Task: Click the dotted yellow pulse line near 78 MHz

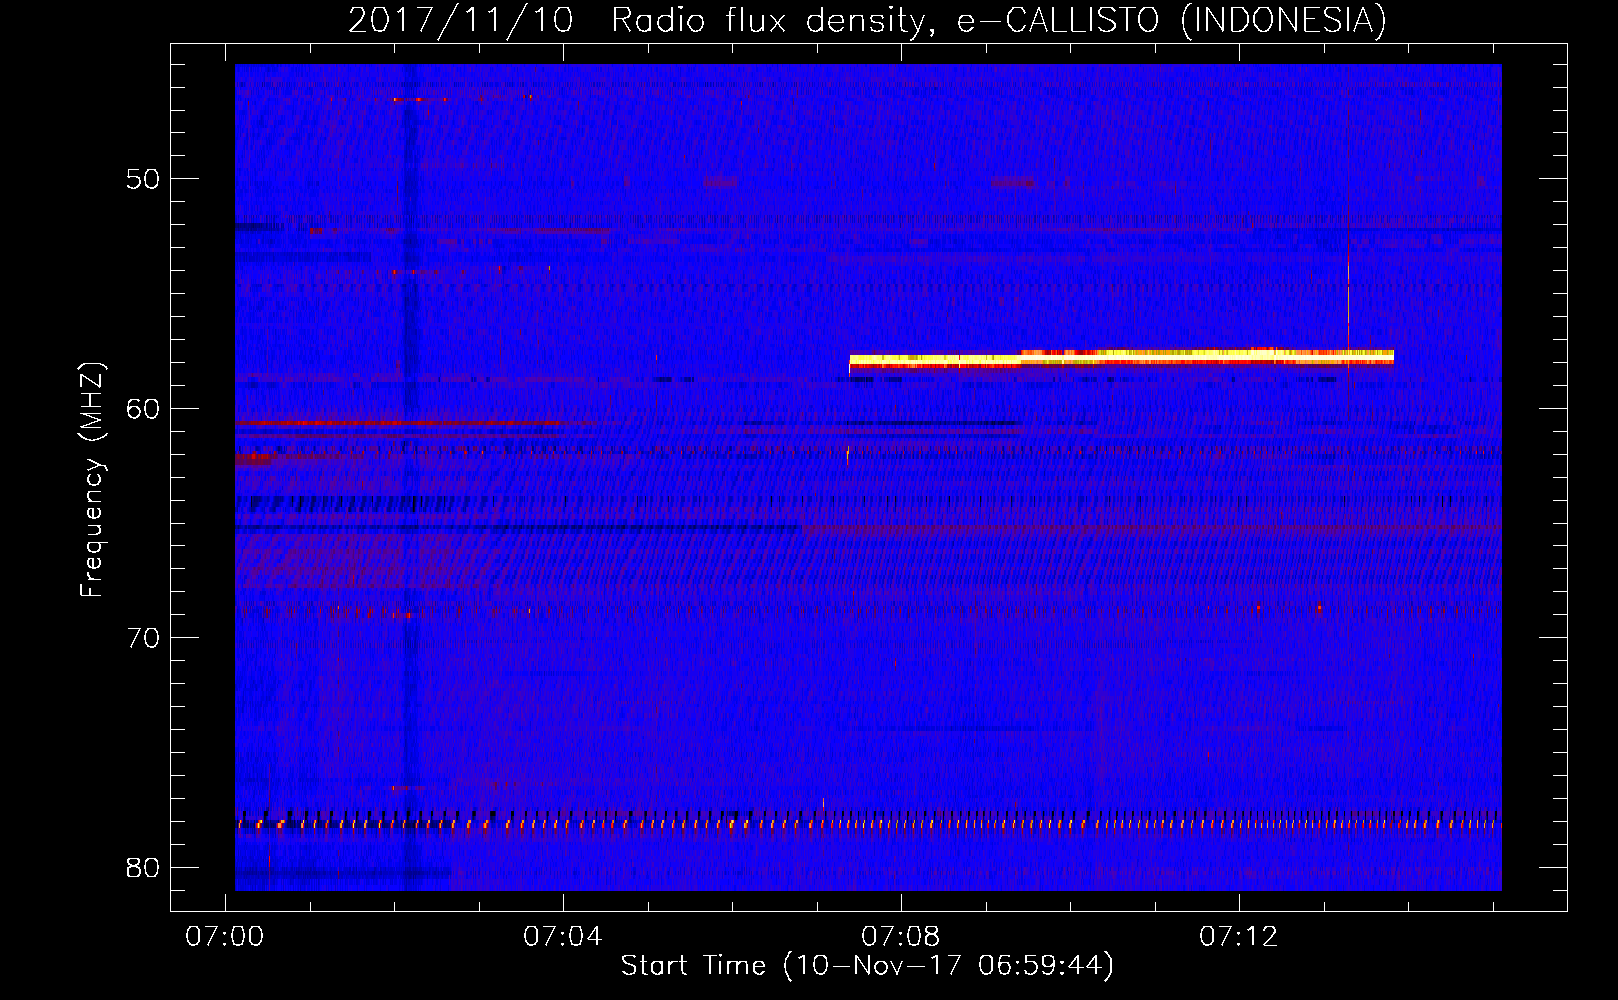Action: (x=868, y=824)
